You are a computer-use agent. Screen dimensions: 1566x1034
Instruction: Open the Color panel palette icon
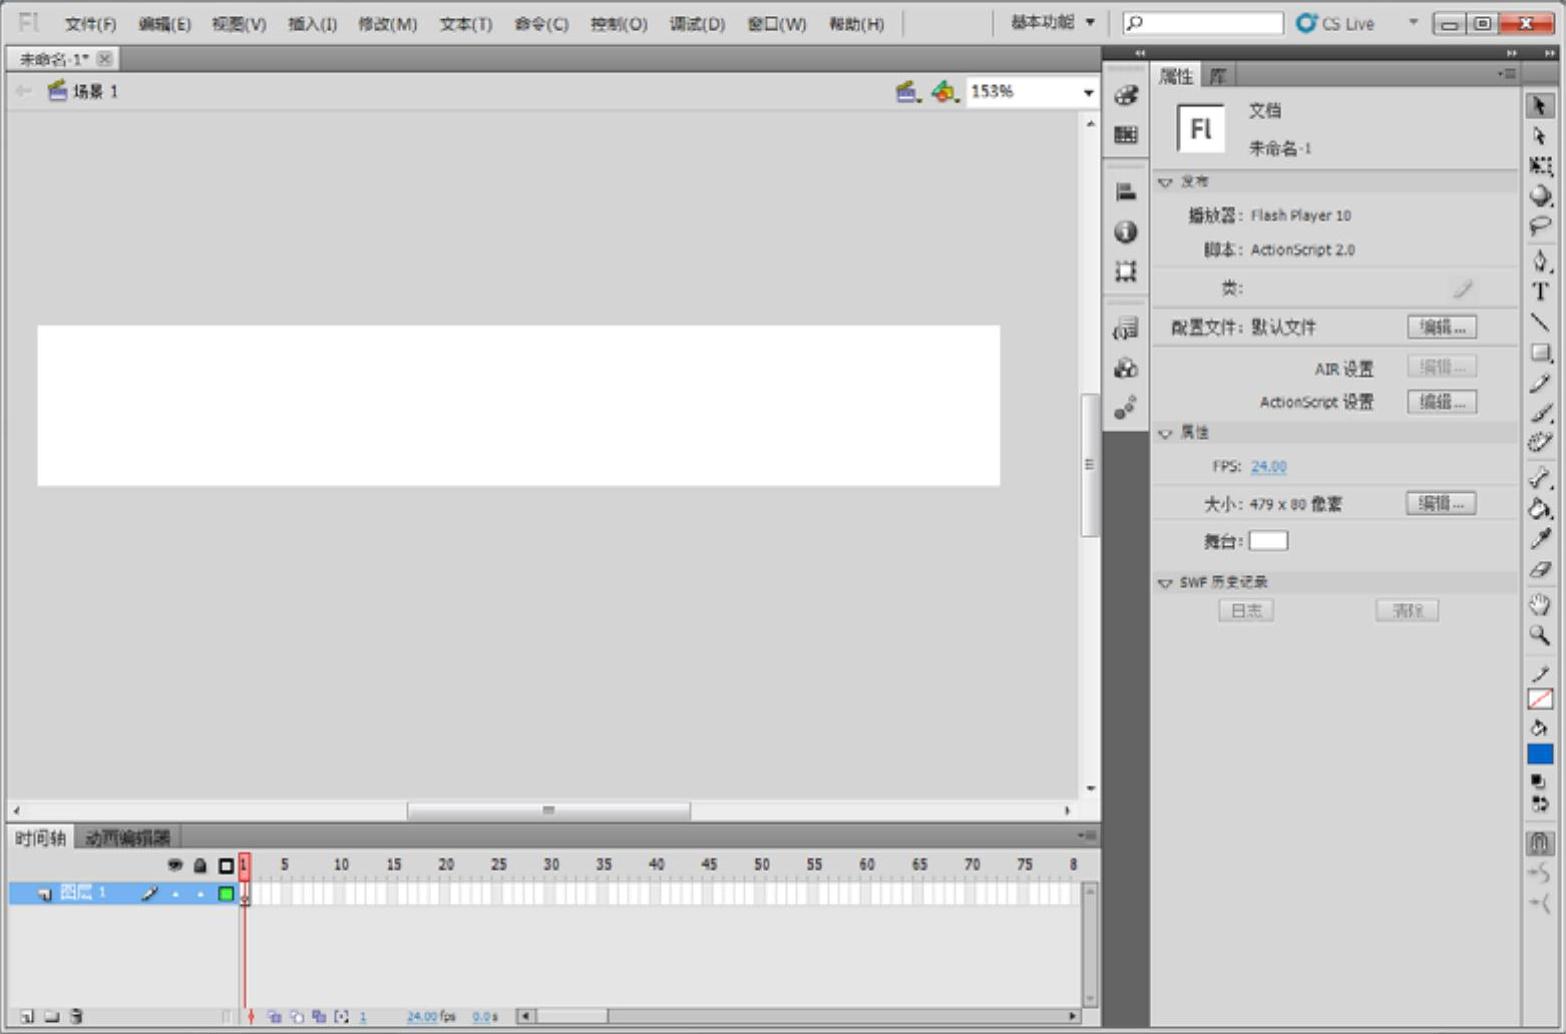pyautogui.click(x=1126, y=95)
